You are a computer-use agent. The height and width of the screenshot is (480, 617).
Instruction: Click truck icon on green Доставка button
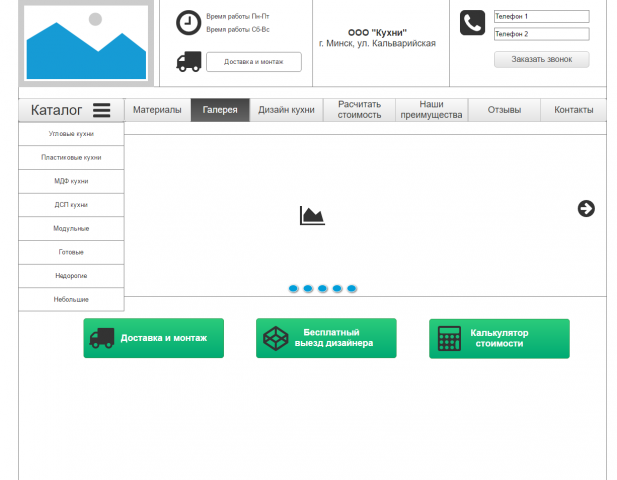102,338
